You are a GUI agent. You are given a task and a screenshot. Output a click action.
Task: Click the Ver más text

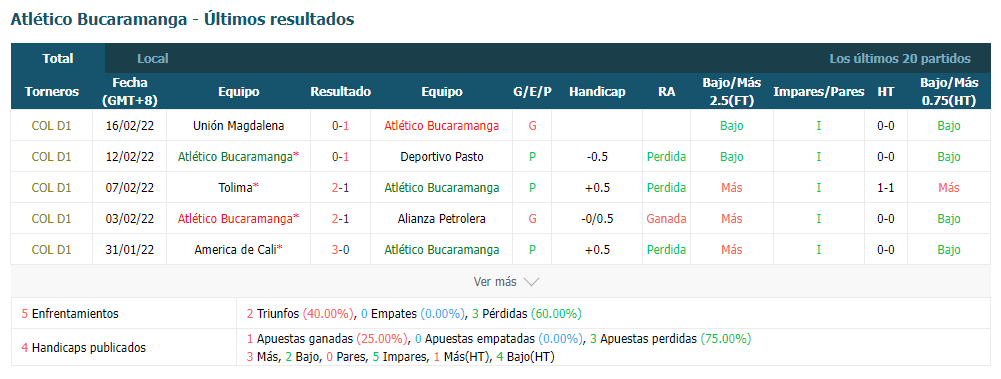click(x=495, y=281)
